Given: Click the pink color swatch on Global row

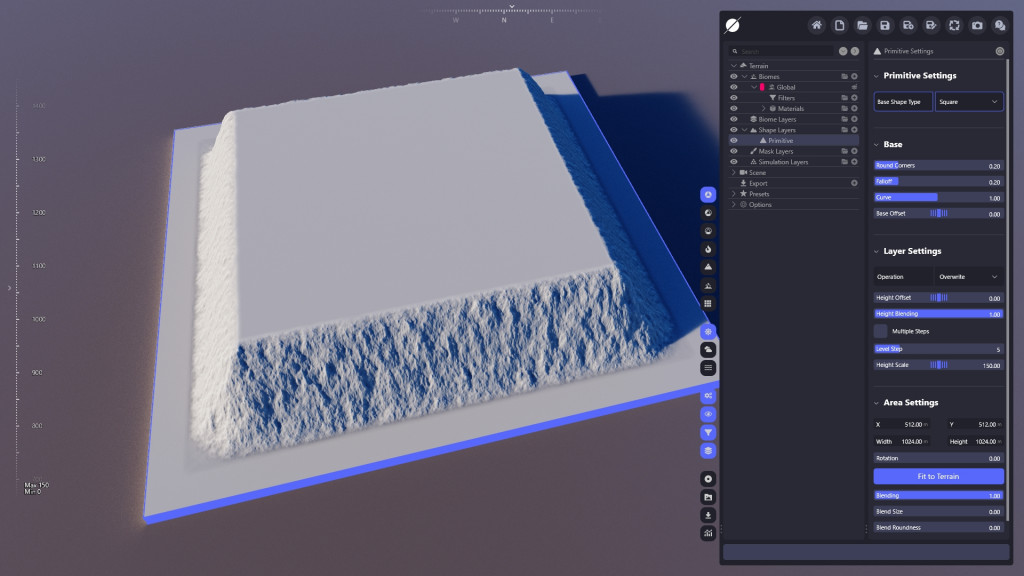Looking at the screenshot, I should [762, 87].
